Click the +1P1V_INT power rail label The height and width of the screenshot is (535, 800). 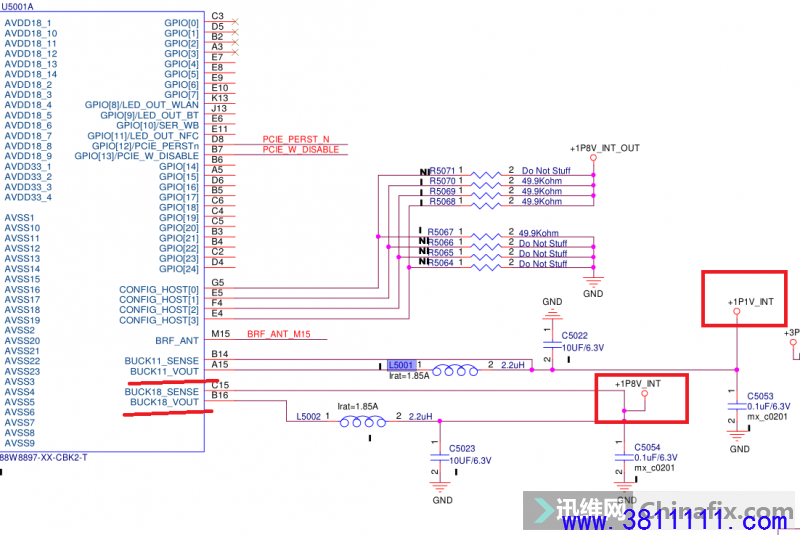pos(751,302)
